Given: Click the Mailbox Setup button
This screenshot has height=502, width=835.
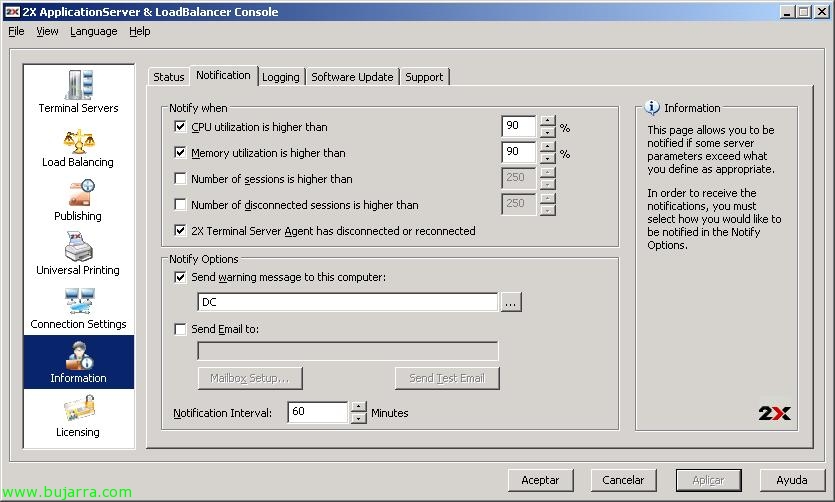Looking at the screenshot, I should point(250,378).
